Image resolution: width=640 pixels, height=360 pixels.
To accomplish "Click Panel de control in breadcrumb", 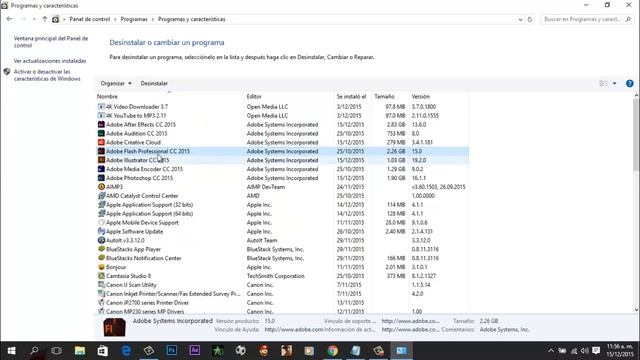I will [90, 19].
